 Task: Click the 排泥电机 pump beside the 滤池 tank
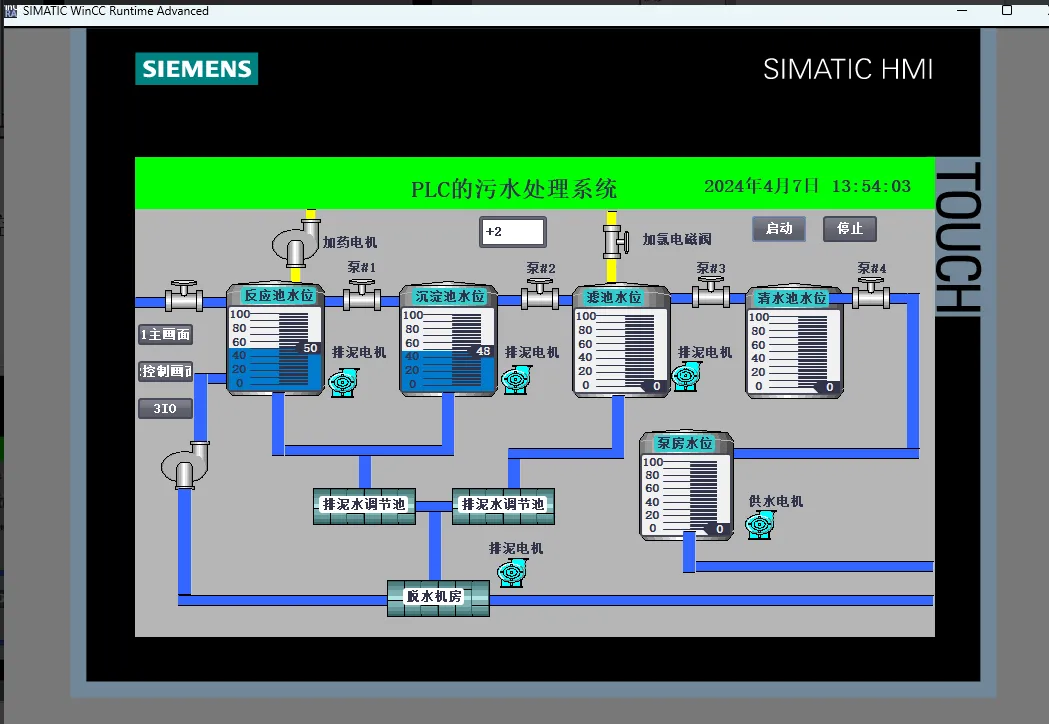pos(686,375)
